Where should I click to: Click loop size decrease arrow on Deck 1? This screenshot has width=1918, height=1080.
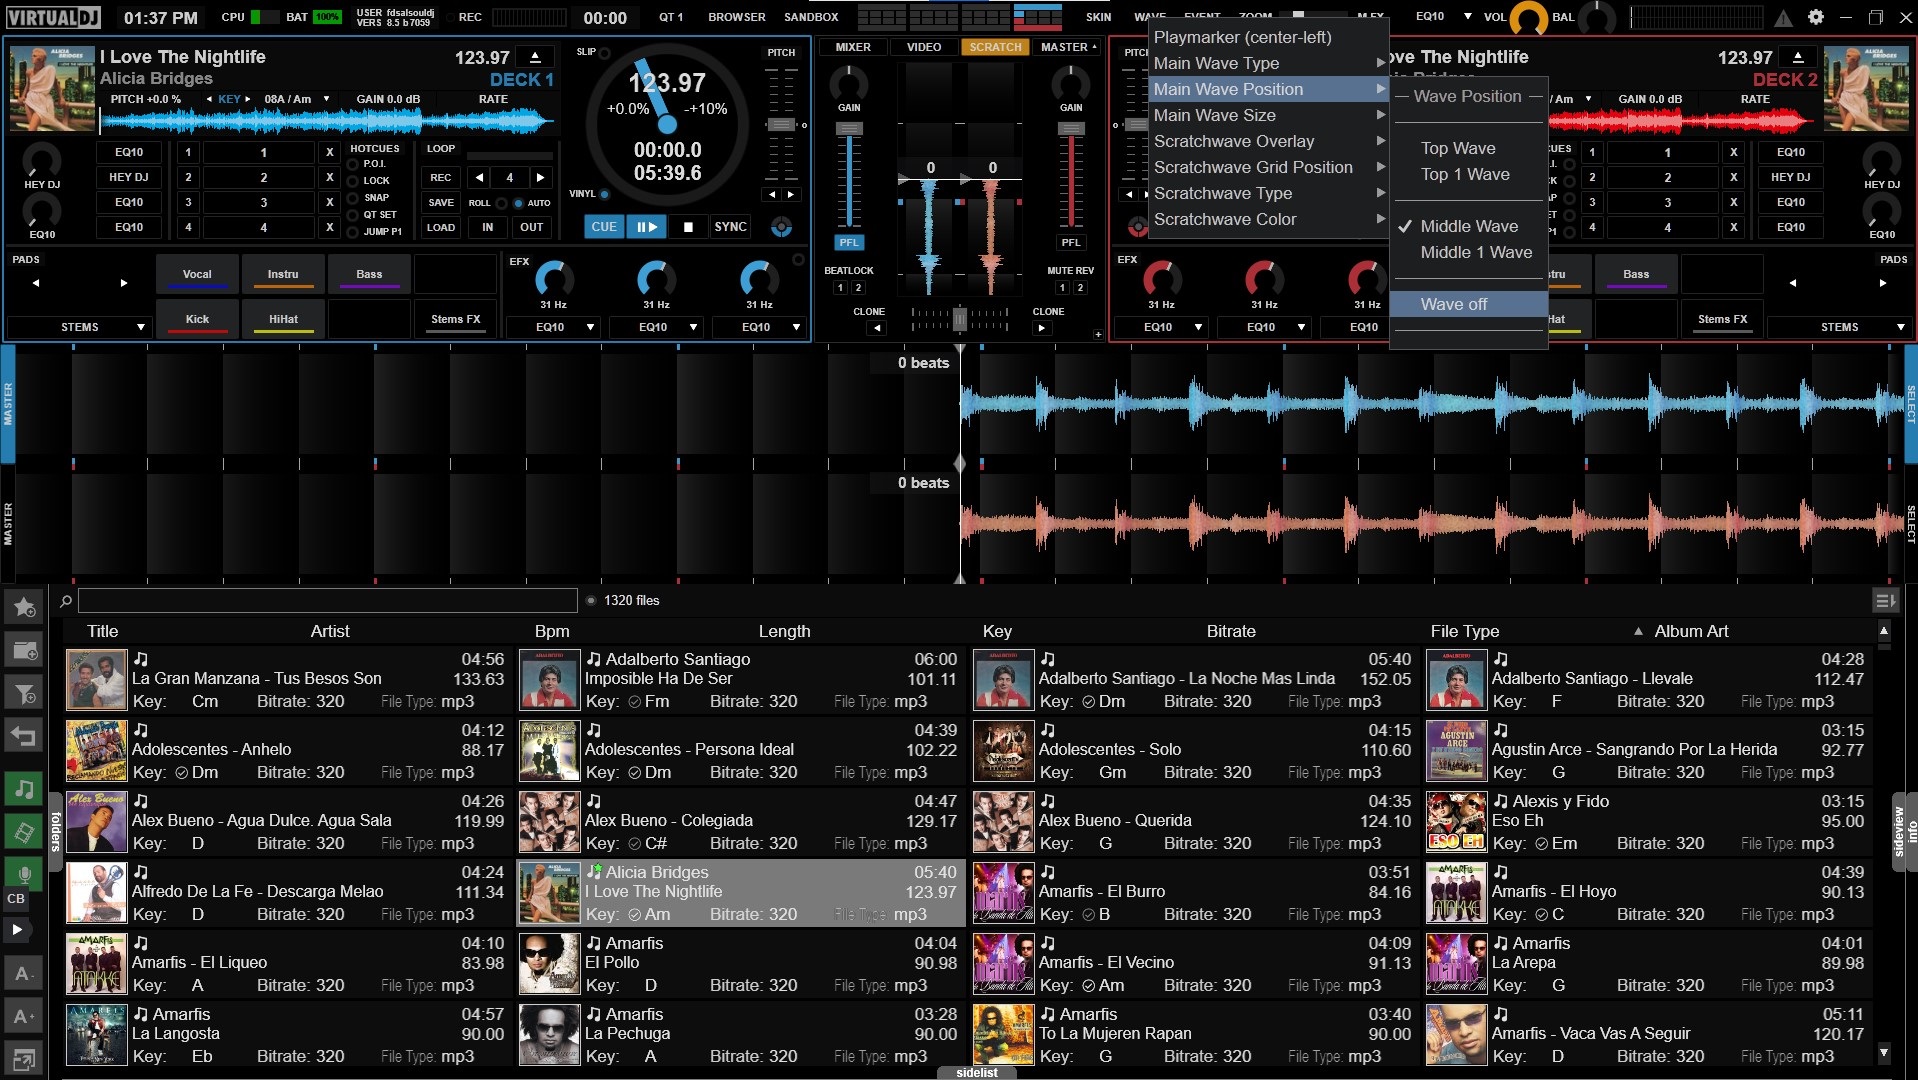480,178
